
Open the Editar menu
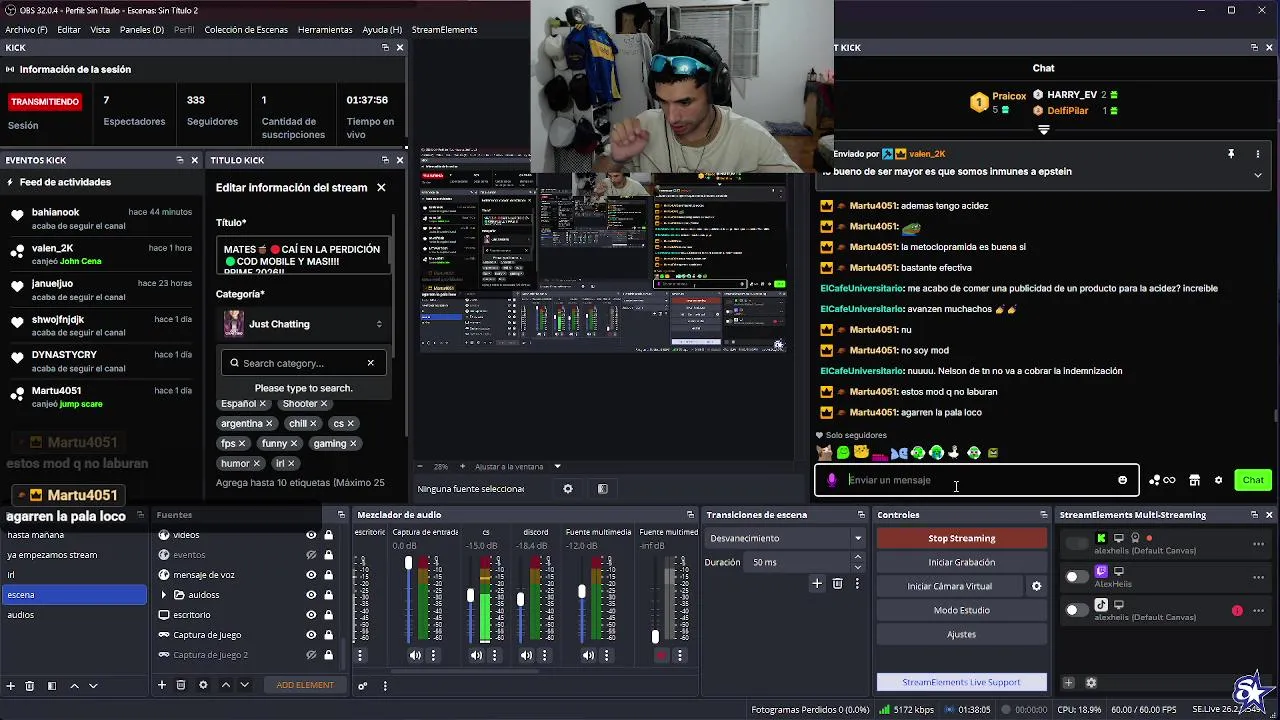coord(69,30)
